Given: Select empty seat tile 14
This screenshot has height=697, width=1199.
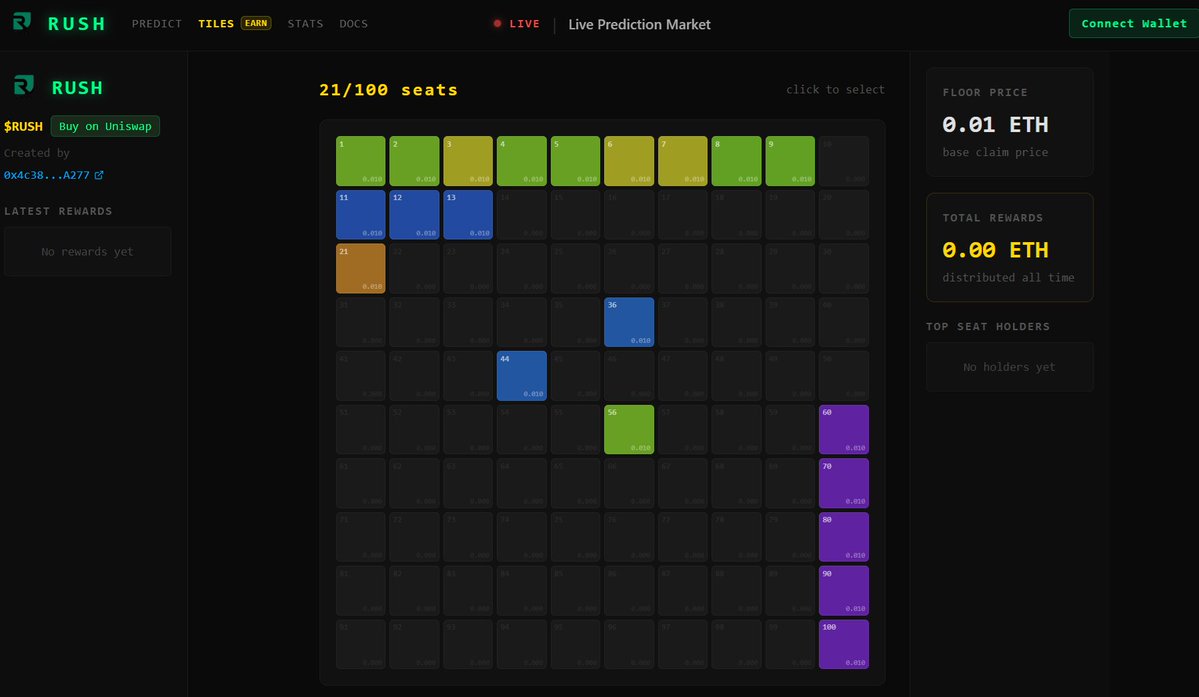Looking at the screenshot, I should click(x=522, y=215).
